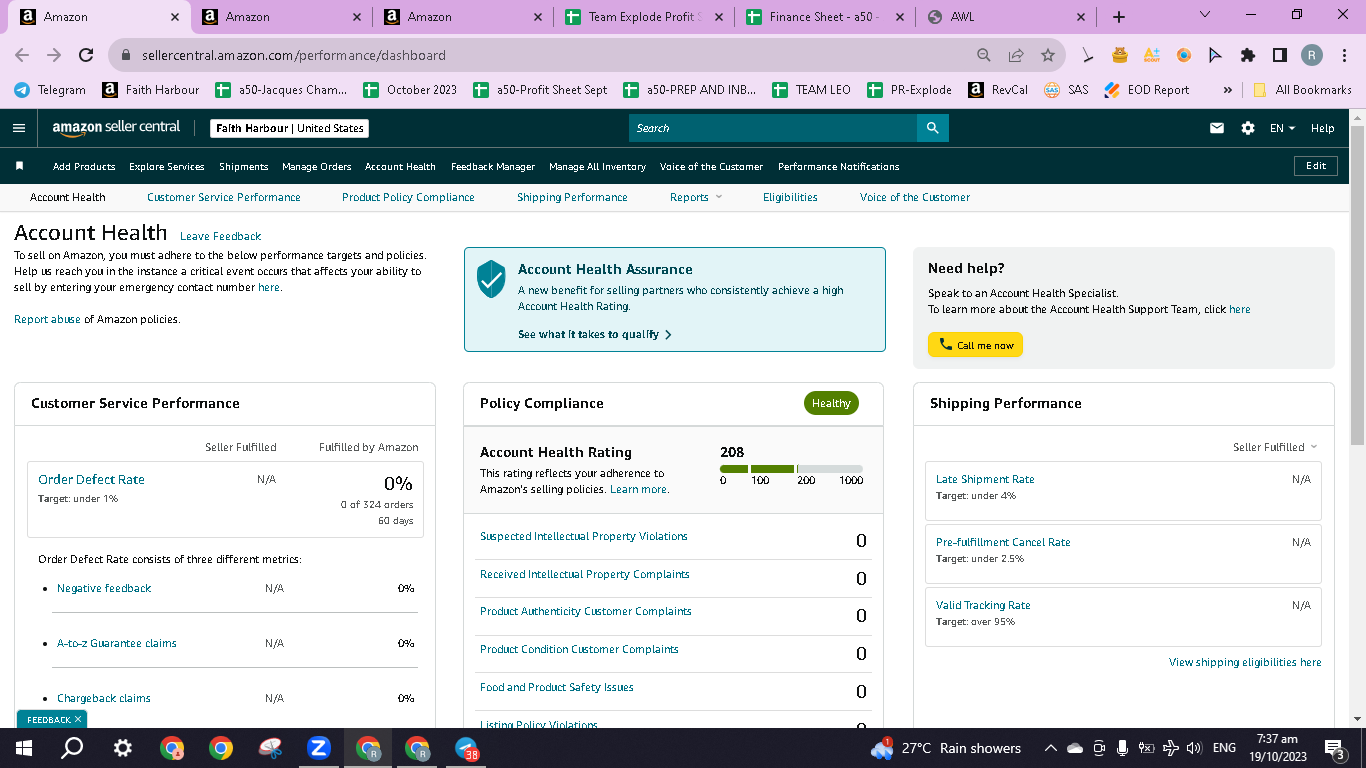Click the Faith Harbour United States account switcher
1366x768 pixels.
(290, 128)
